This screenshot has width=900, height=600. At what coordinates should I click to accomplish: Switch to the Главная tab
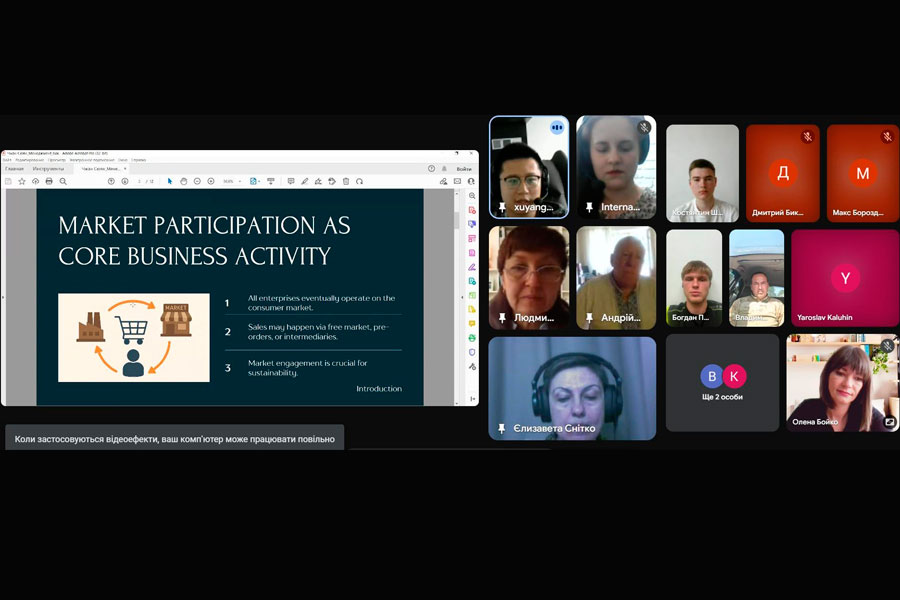tap(14, 169)
